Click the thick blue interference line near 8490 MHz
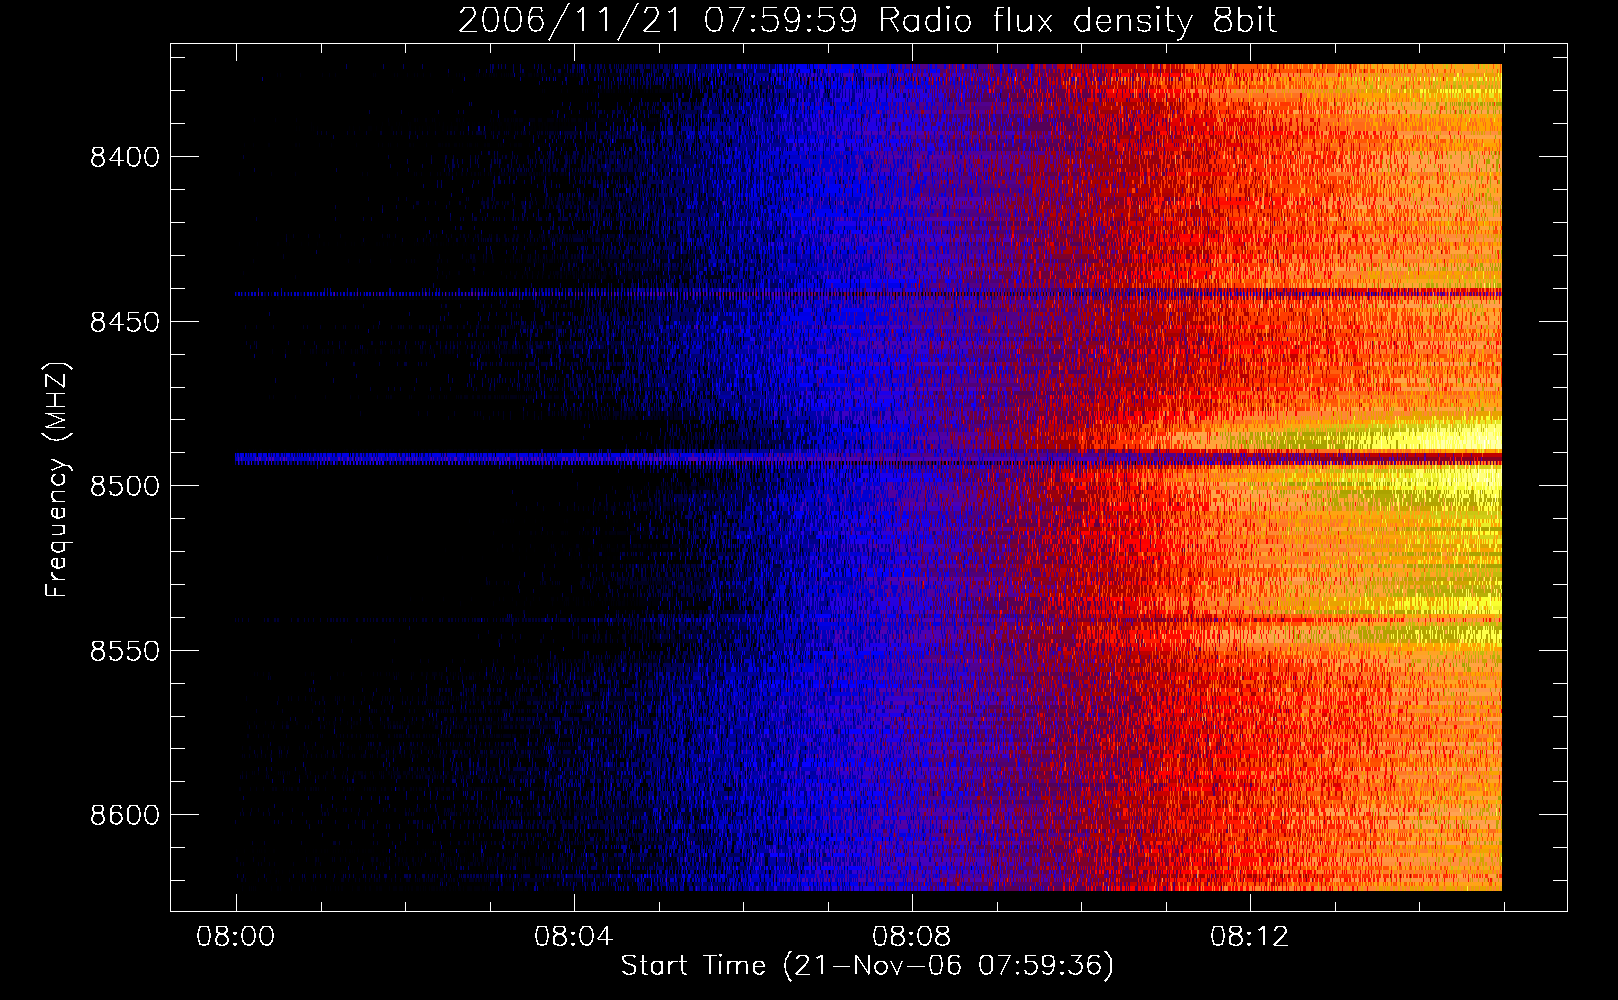The width and height of the screenshot is (1618, 1000). (868, 459)
